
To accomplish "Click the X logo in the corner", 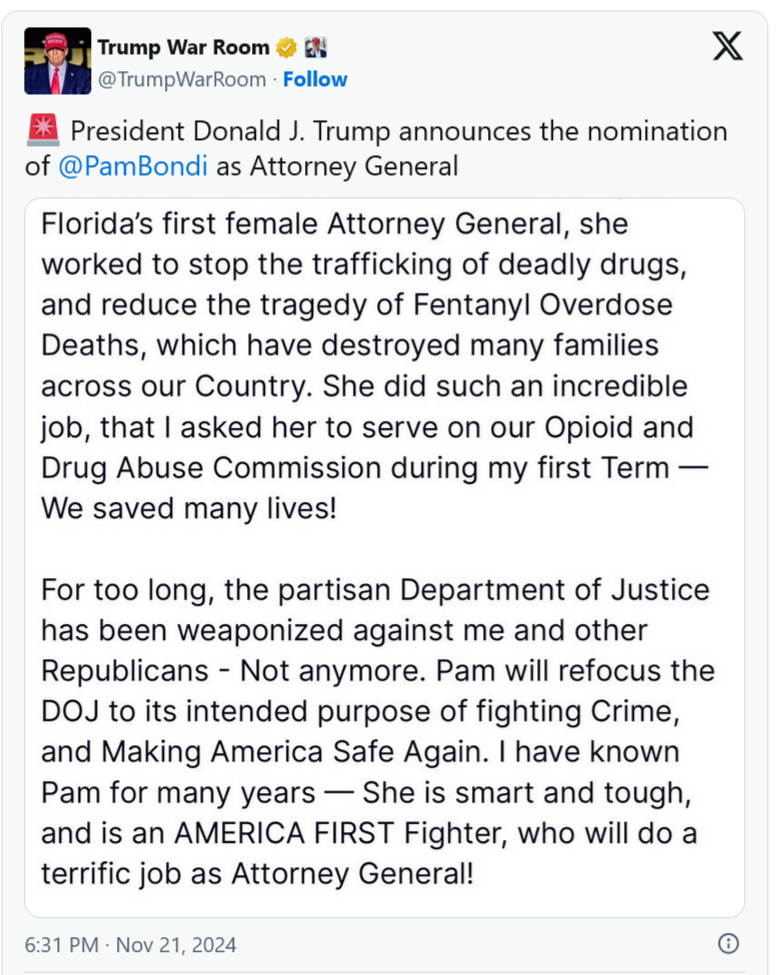I will coord(727,46).
